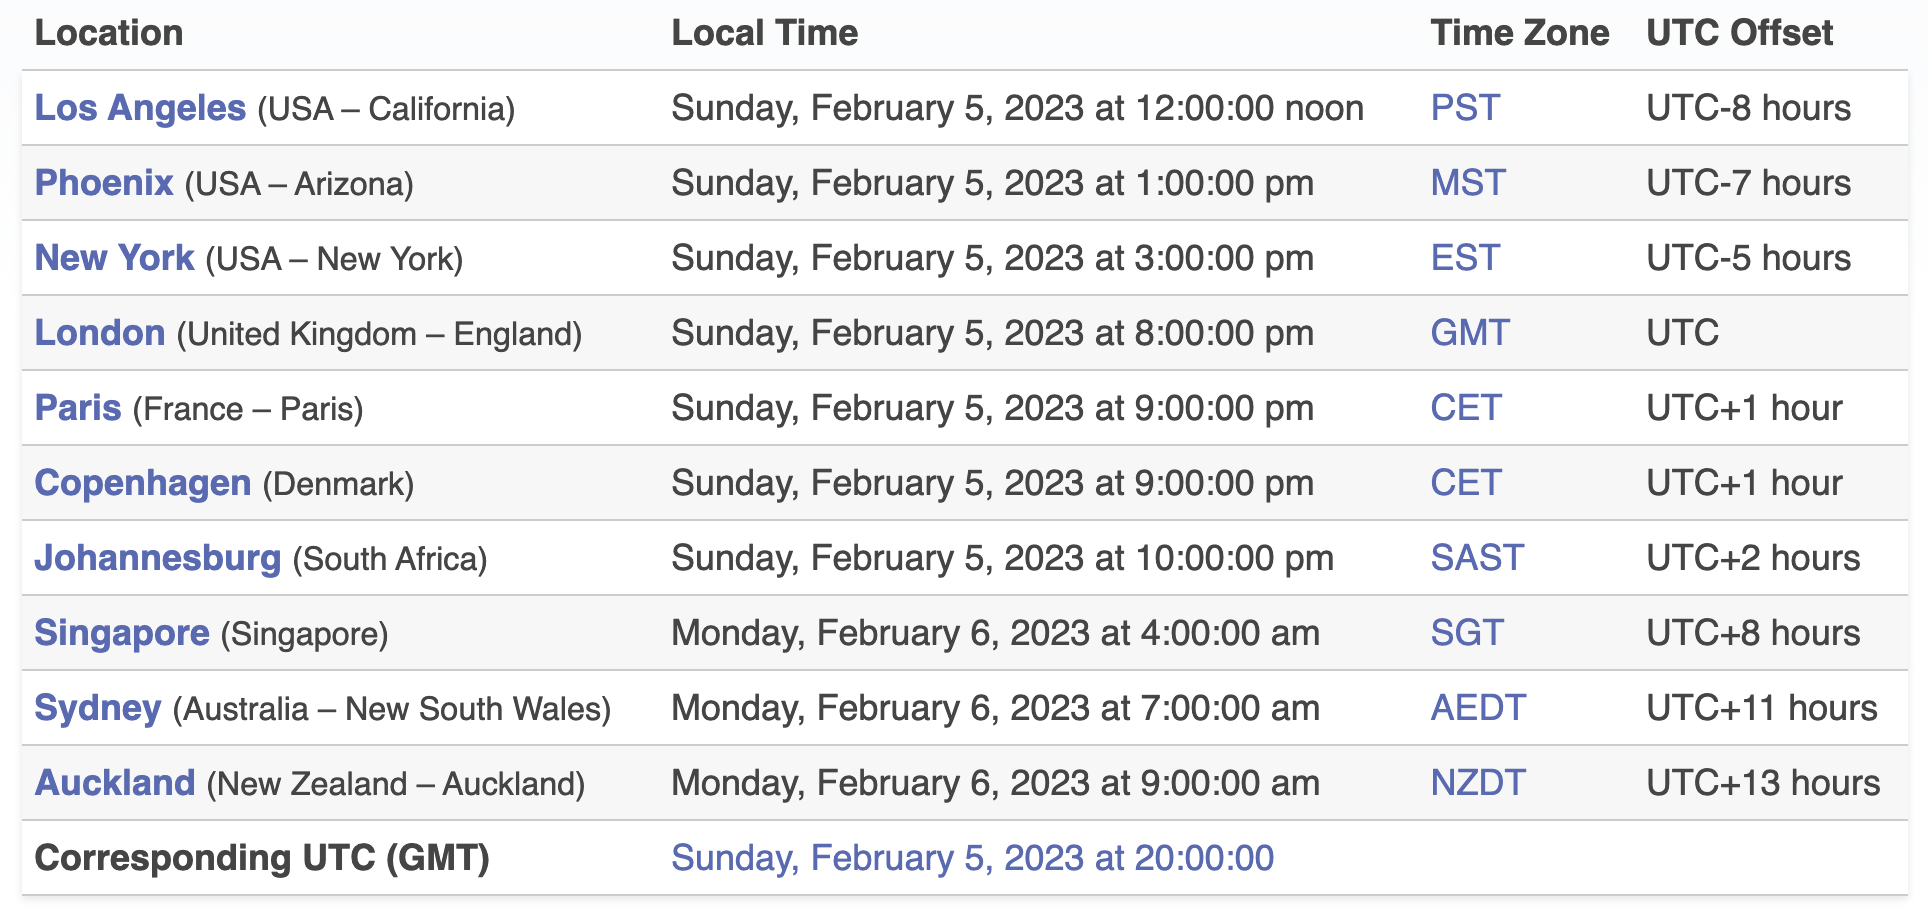Open the Copenhagen city link
Image resolution: width=1928 pixels, height=918 pixels.
tap(143, 483)
